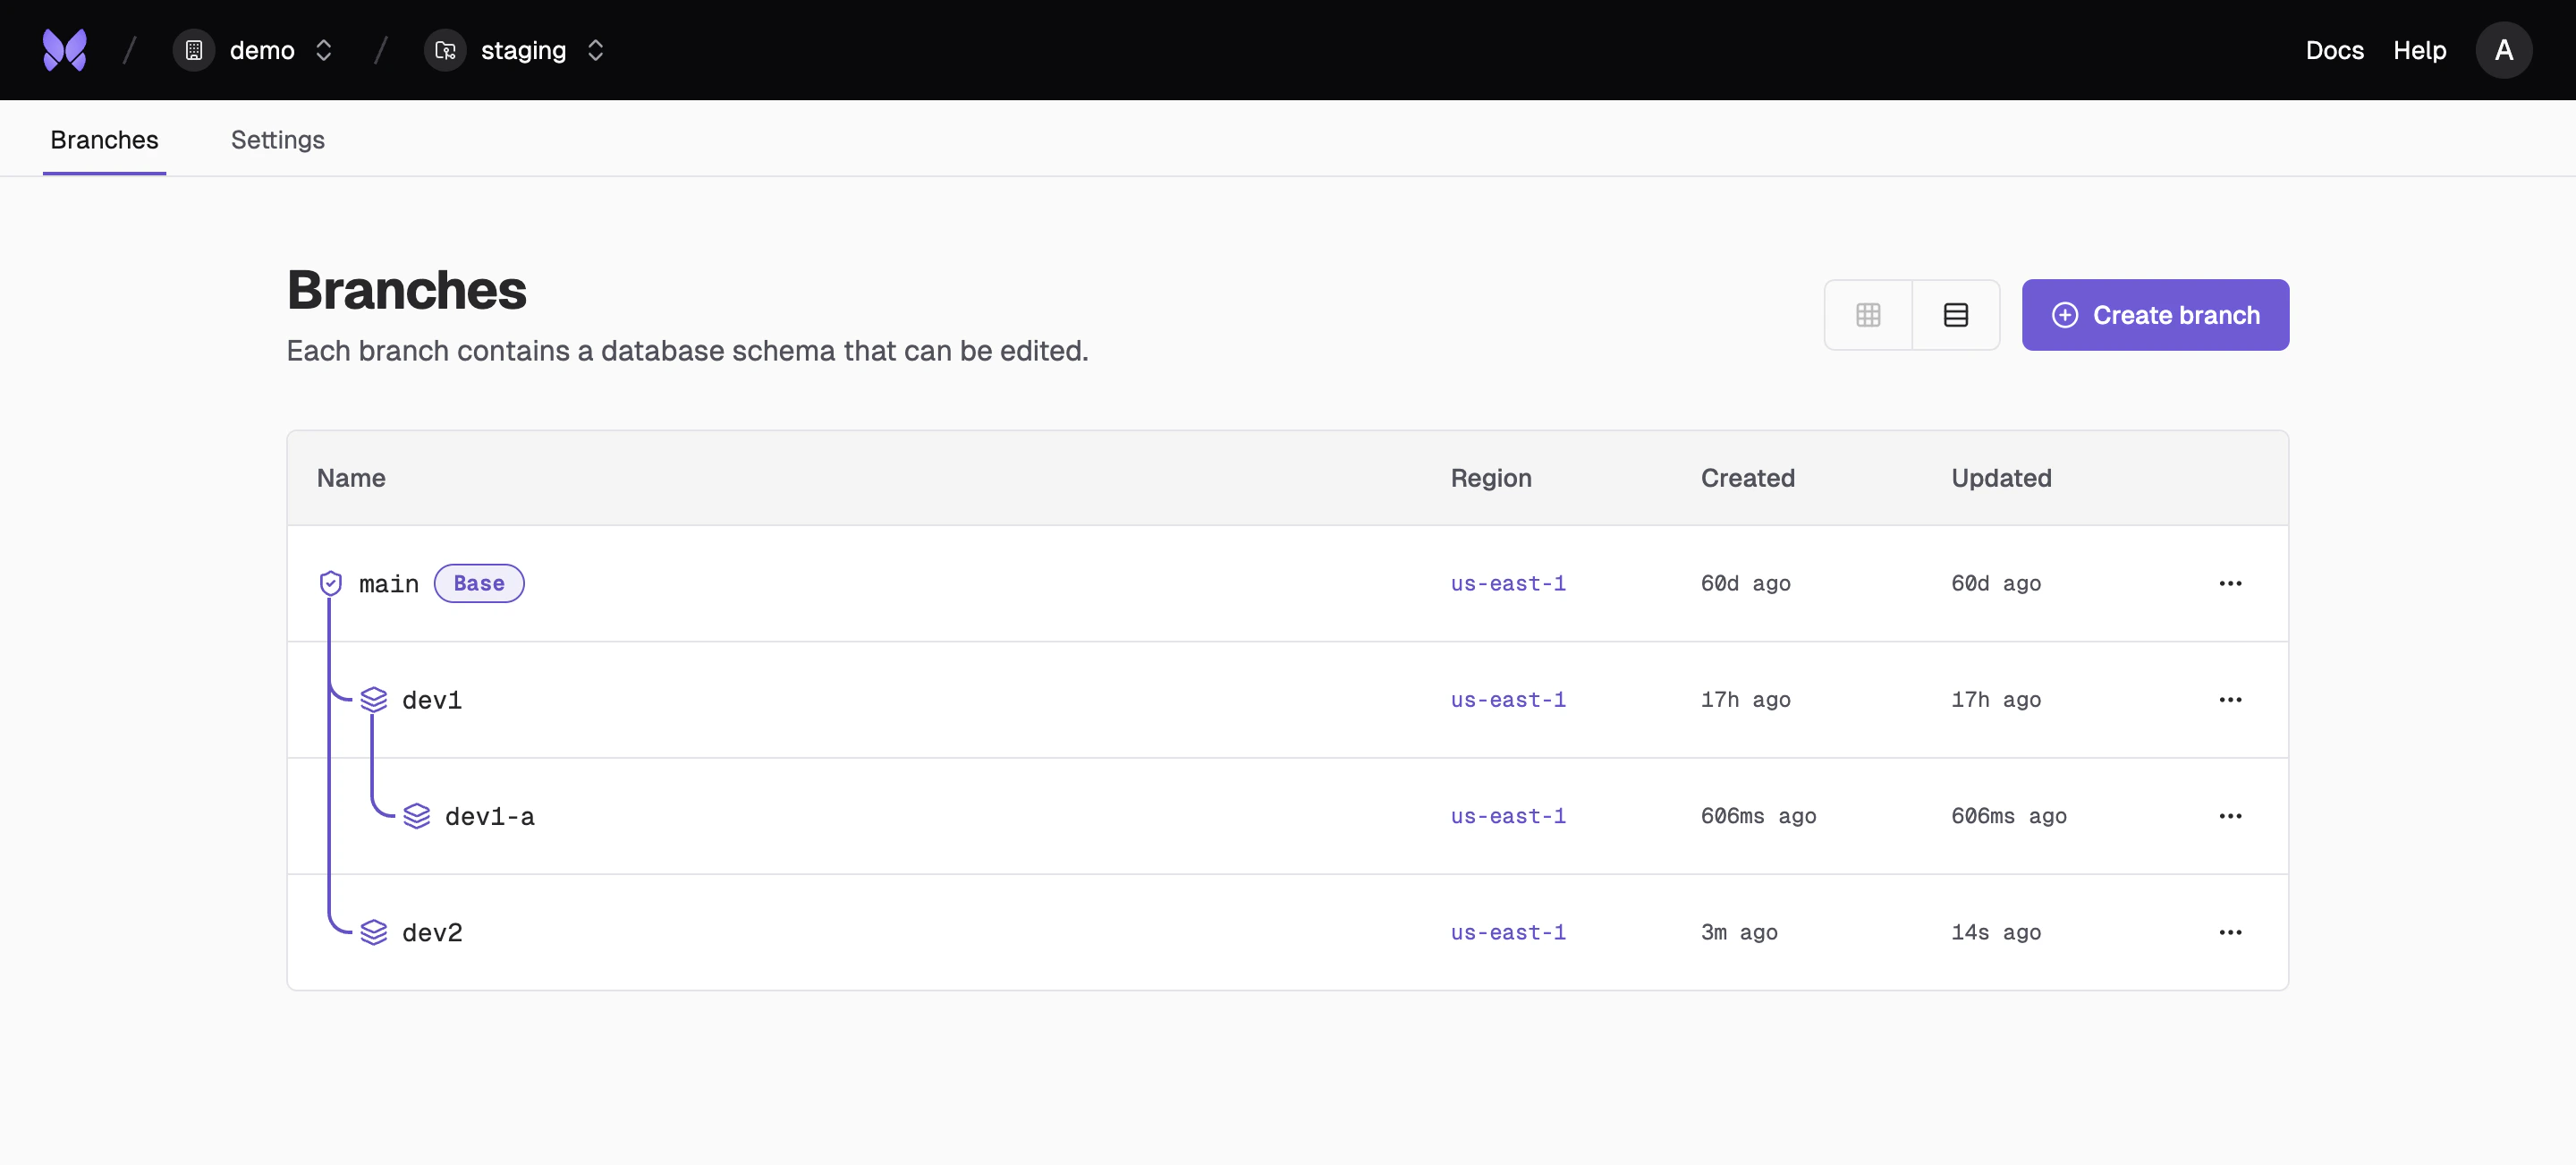
Task: Click the Create branch button
Action: [x=2155, y=314]
